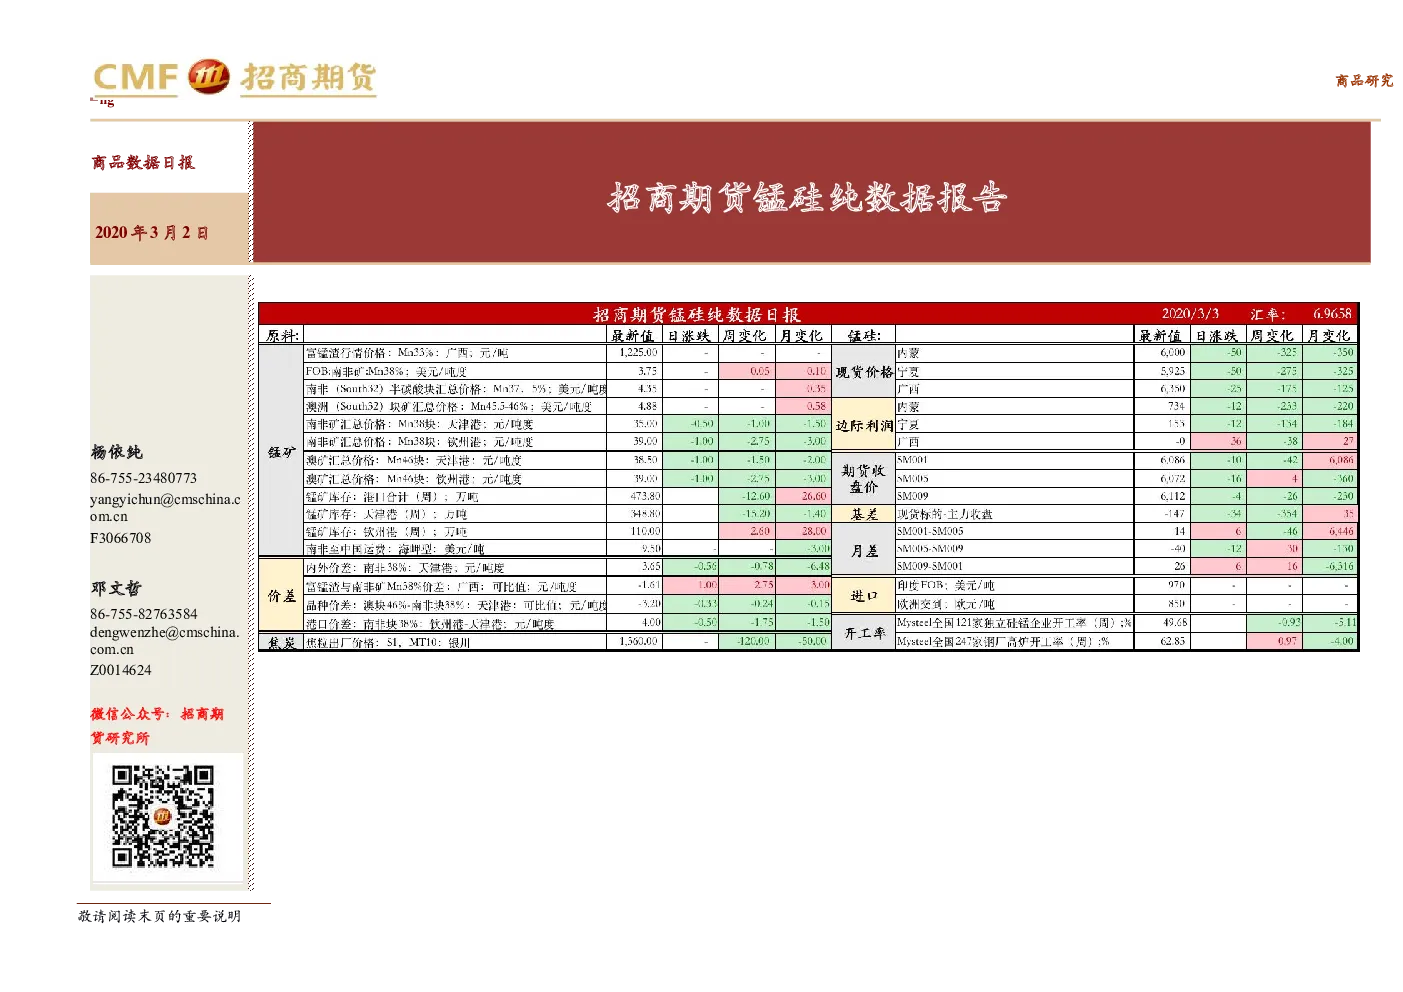The height and width of the screenshot is (992, 1403).
Task: Click the 期货收盘价 category cell
Action: click(864, 478)
